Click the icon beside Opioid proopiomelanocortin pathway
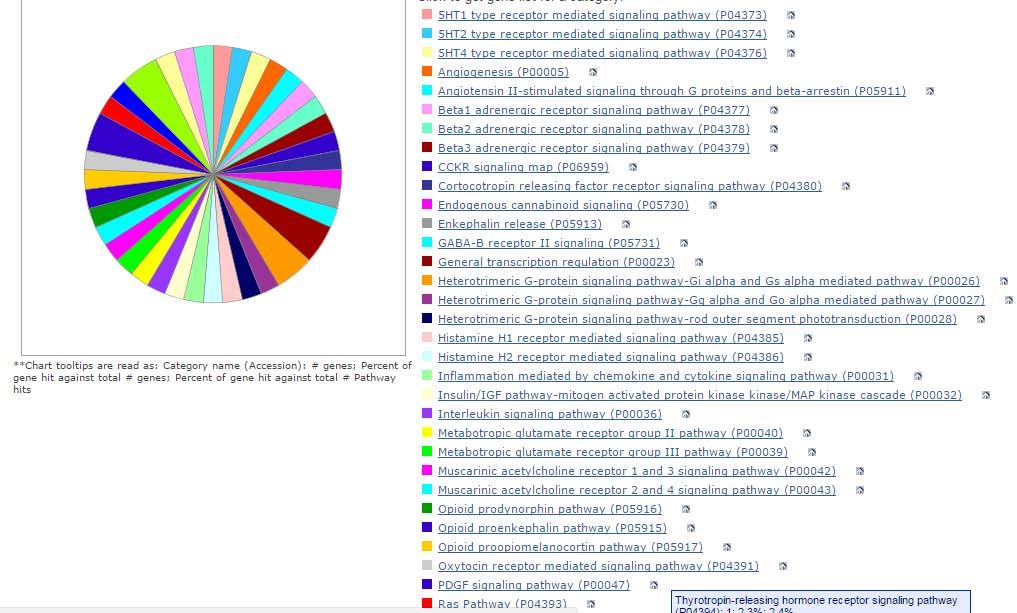Viewport: 1017px width, 613px height. [727, 547]
